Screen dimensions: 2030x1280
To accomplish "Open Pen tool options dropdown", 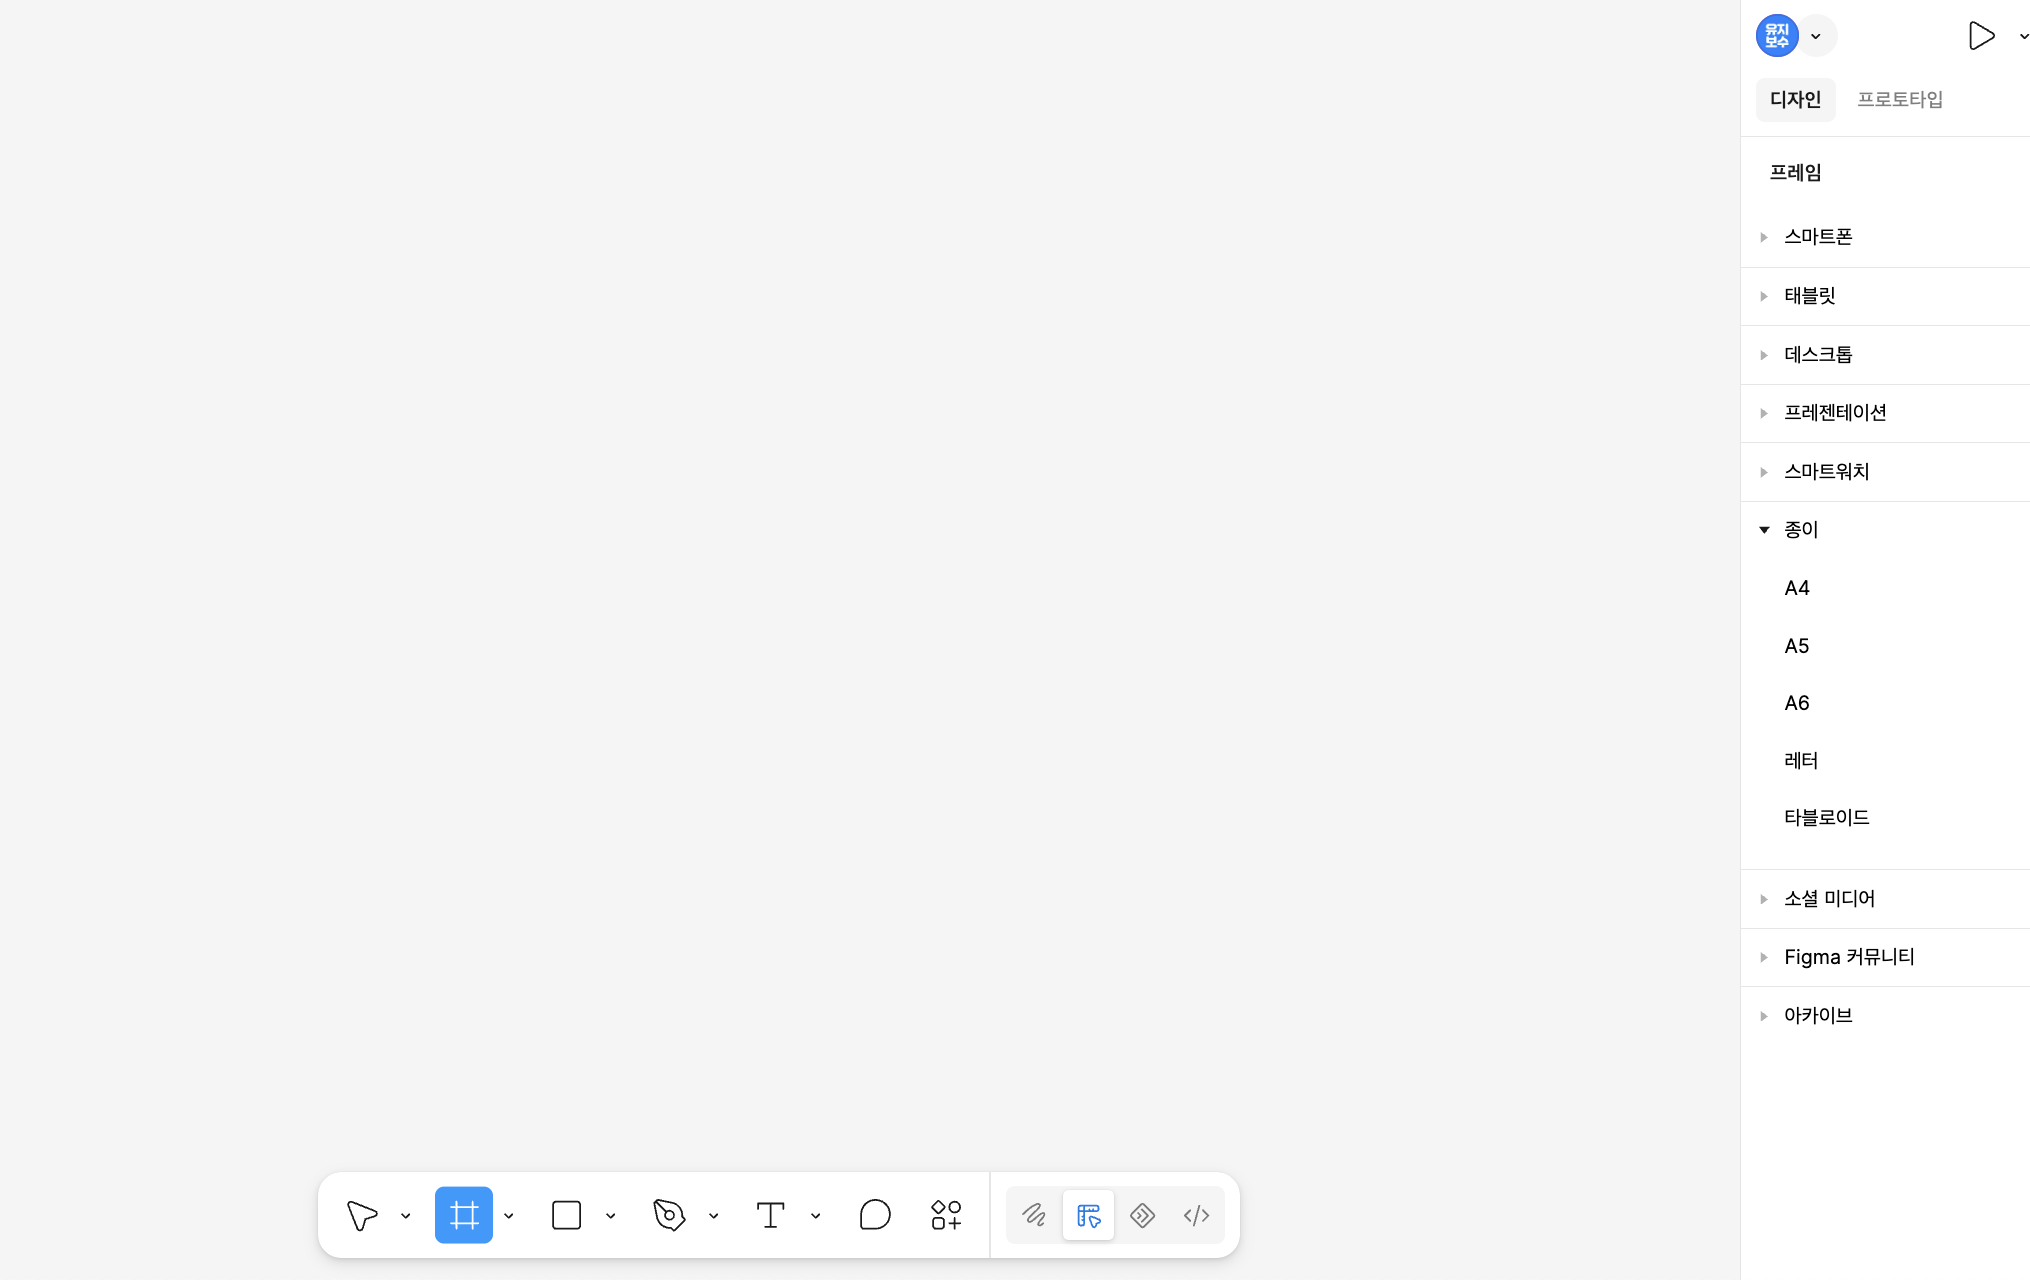I will pos(713,1215).
